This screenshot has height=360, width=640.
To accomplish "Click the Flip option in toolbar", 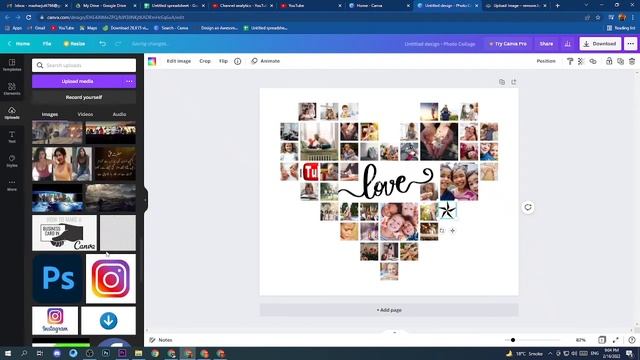I will pyautogui.click(x=223, y=61).
